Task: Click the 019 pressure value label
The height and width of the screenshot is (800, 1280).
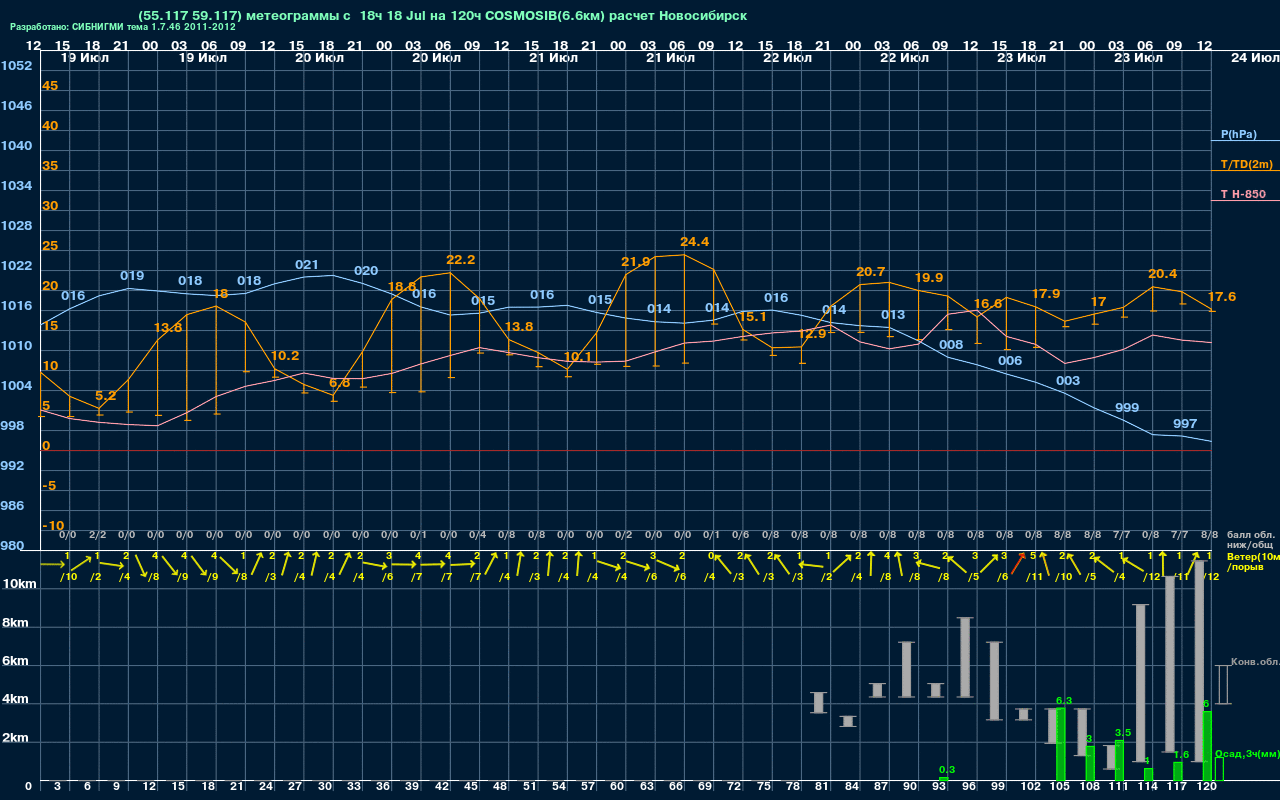Action: pos(132,276)
